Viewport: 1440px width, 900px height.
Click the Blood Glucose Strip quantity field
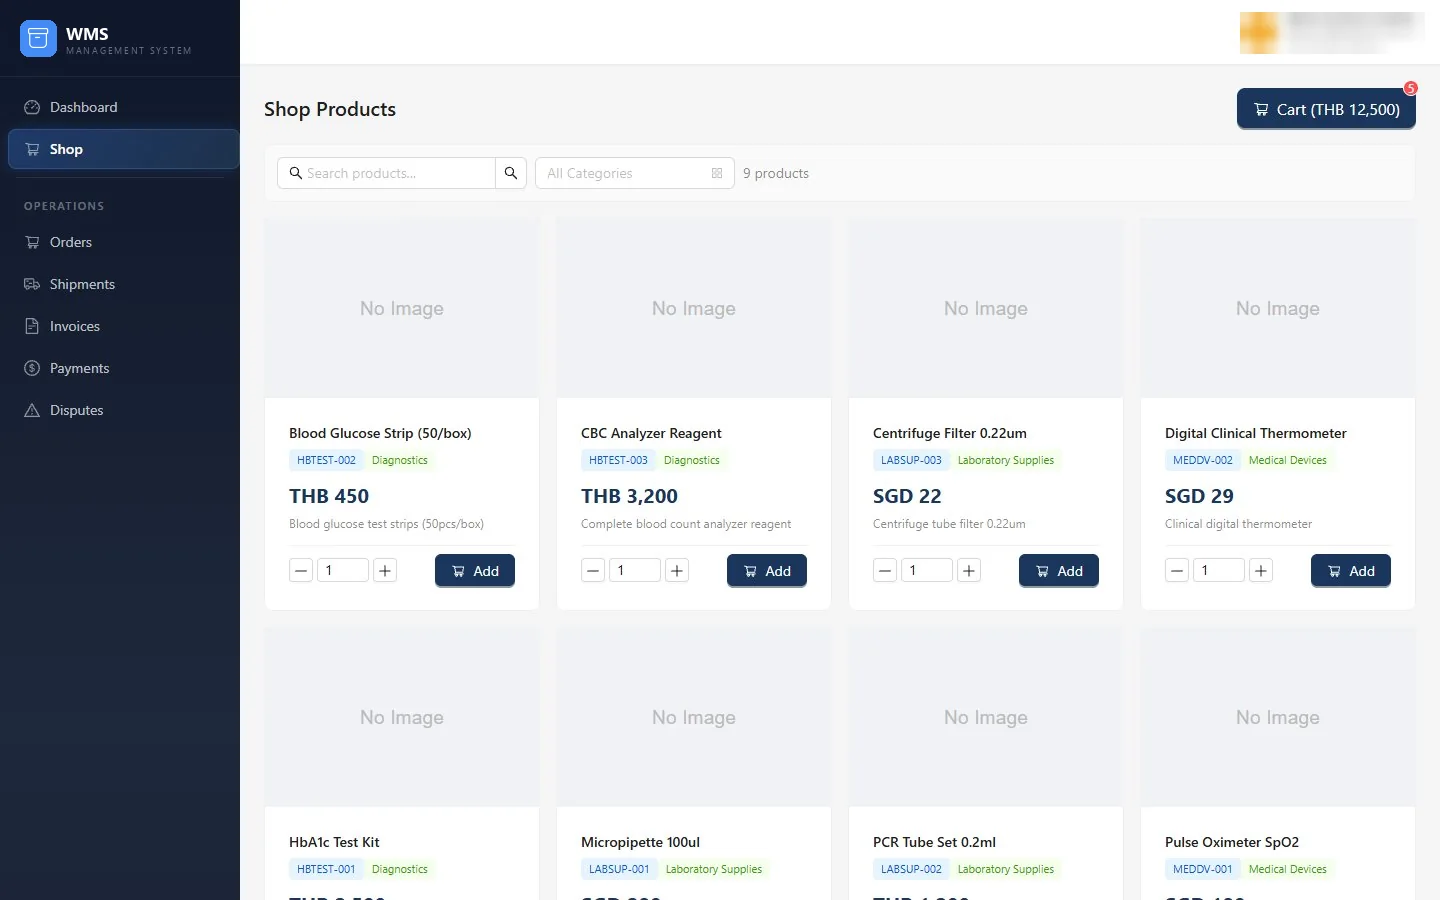[x=343, y=571]
